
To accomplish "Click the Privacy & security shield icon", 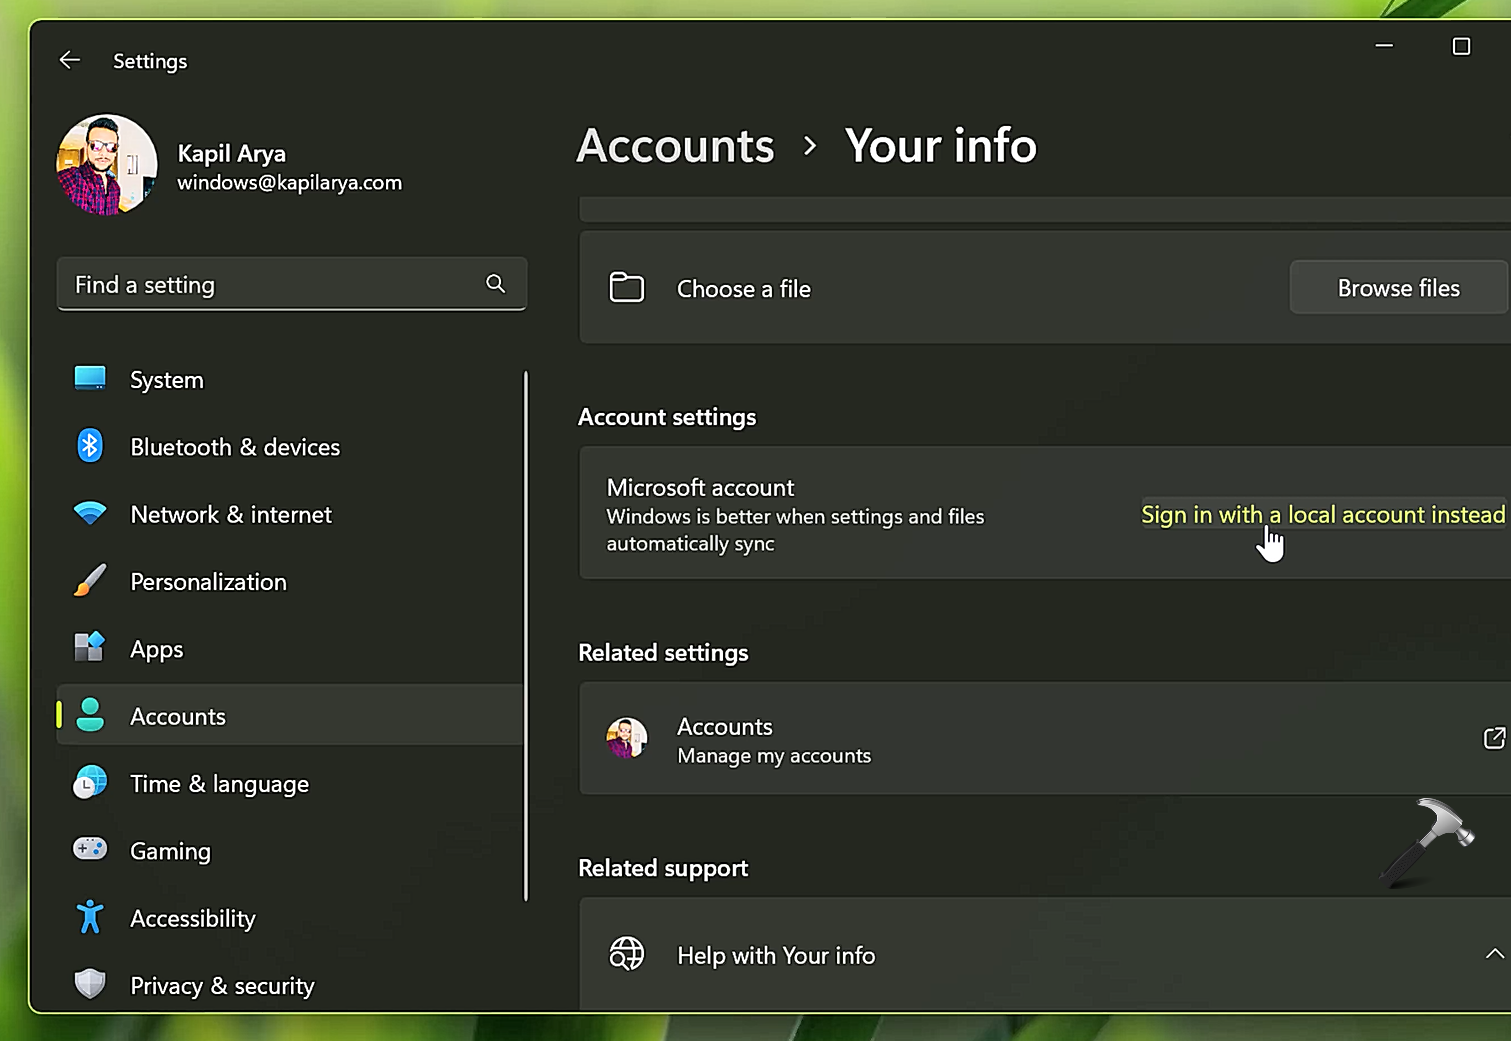I will pos(90,984).
